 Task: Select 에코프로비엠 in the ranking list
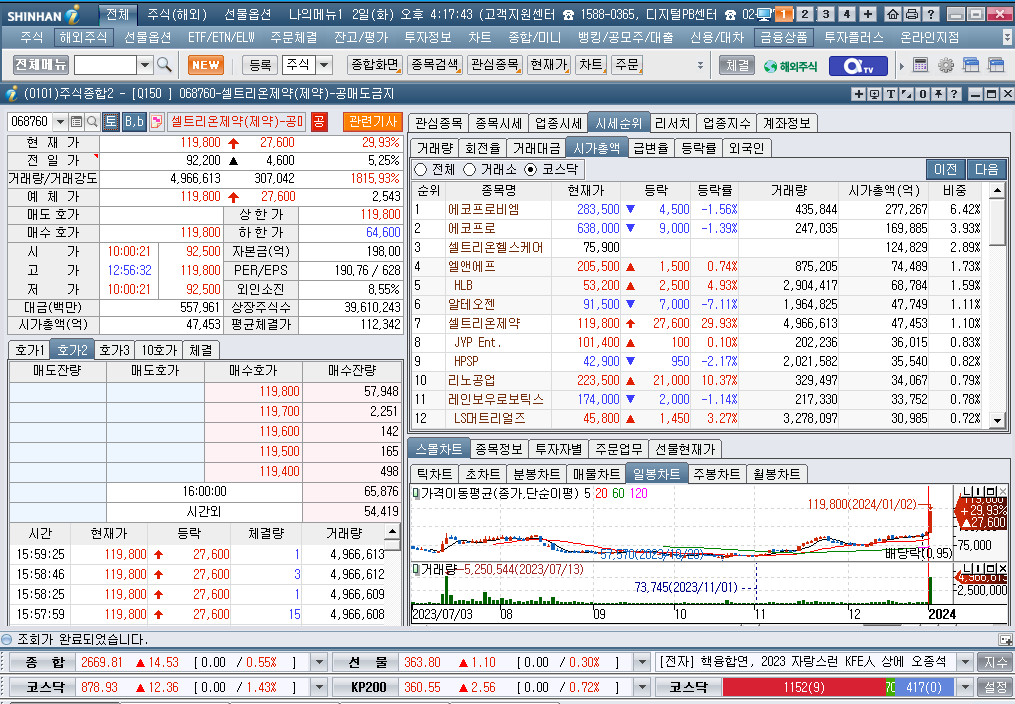click(484, 210)
